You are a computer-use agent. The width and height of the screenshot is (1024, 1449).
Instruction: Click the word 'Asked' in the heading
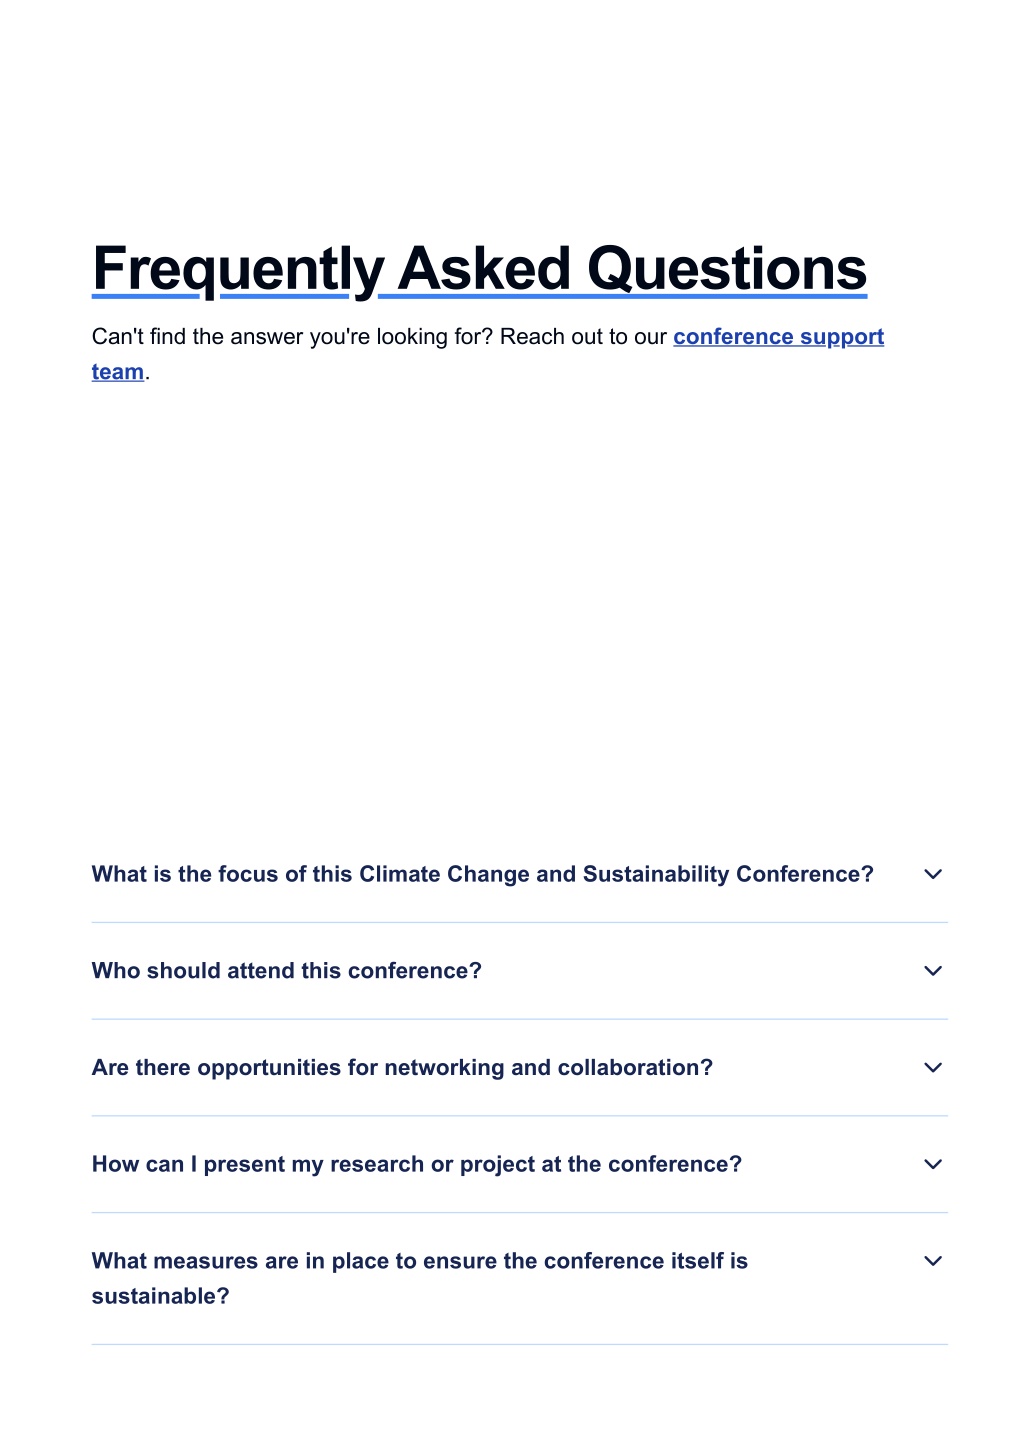pyautogui.click(x=484, y=269)
